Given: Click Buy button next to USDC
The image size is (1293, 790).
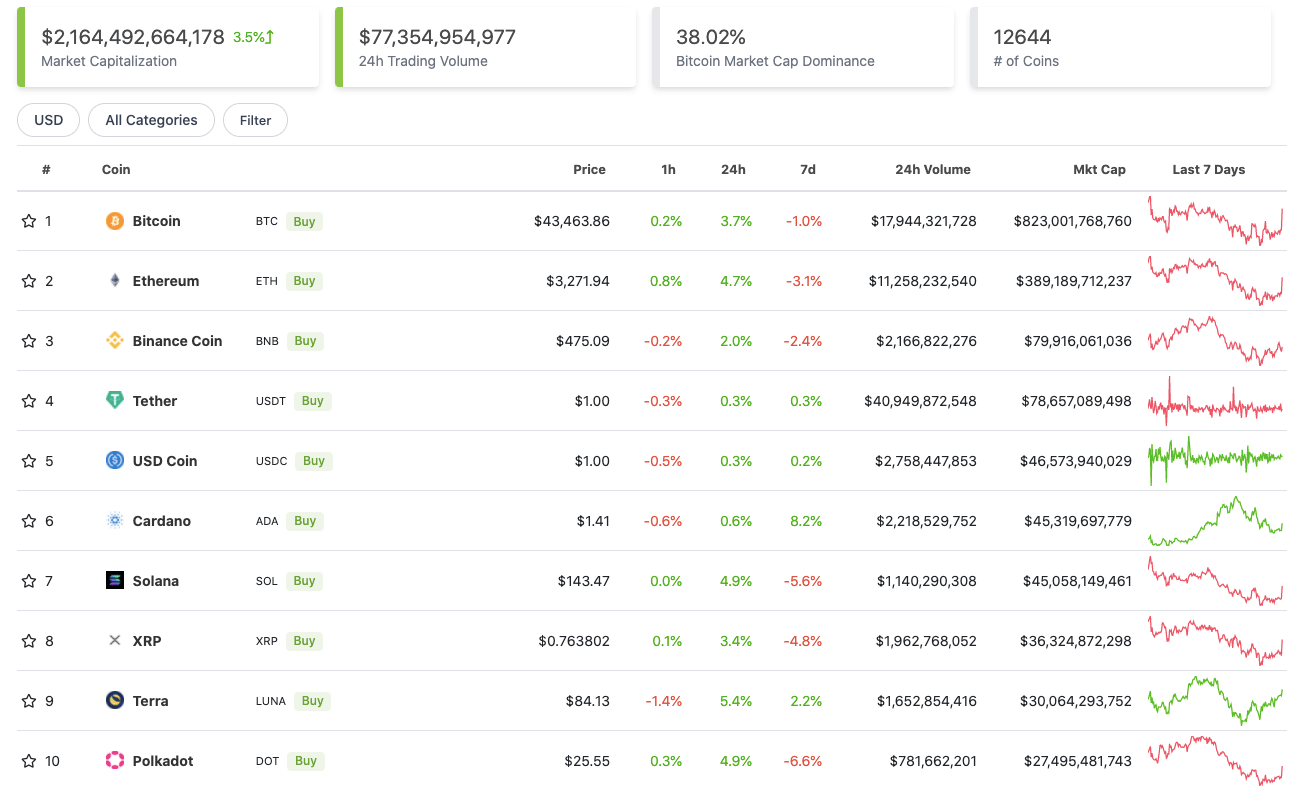Looking at the screenshot, I should [313, 461].
